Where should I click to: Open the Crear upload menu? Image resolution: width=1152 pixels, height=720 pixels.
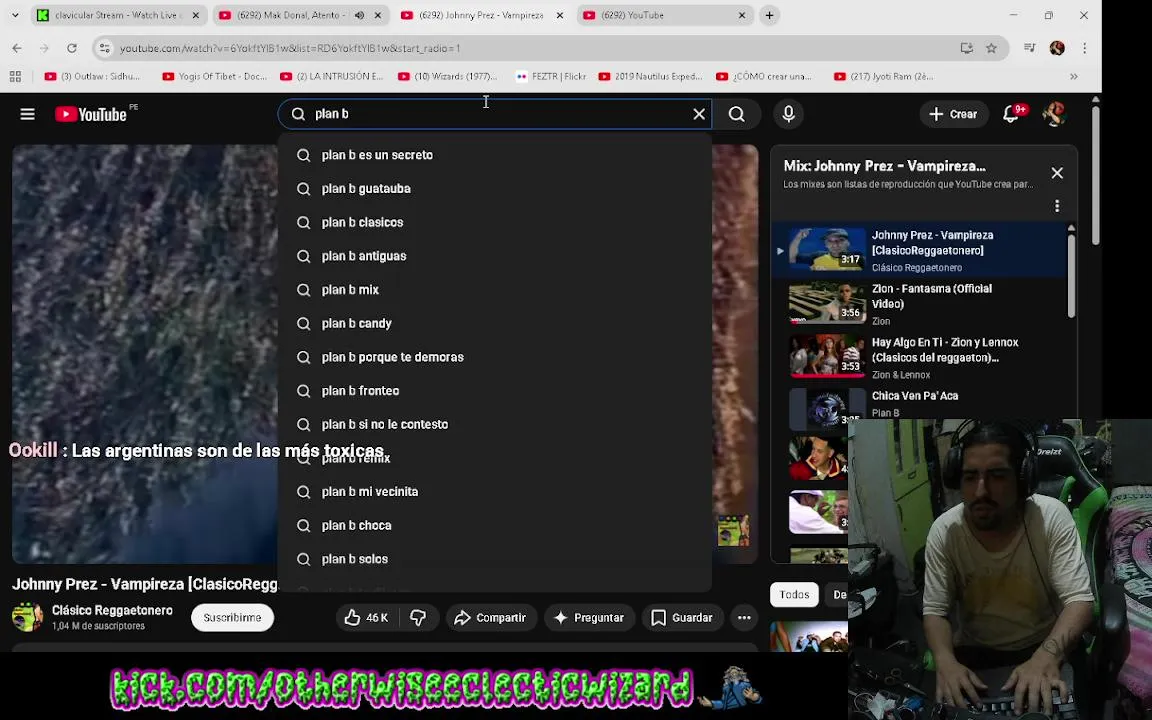[953, 114]
